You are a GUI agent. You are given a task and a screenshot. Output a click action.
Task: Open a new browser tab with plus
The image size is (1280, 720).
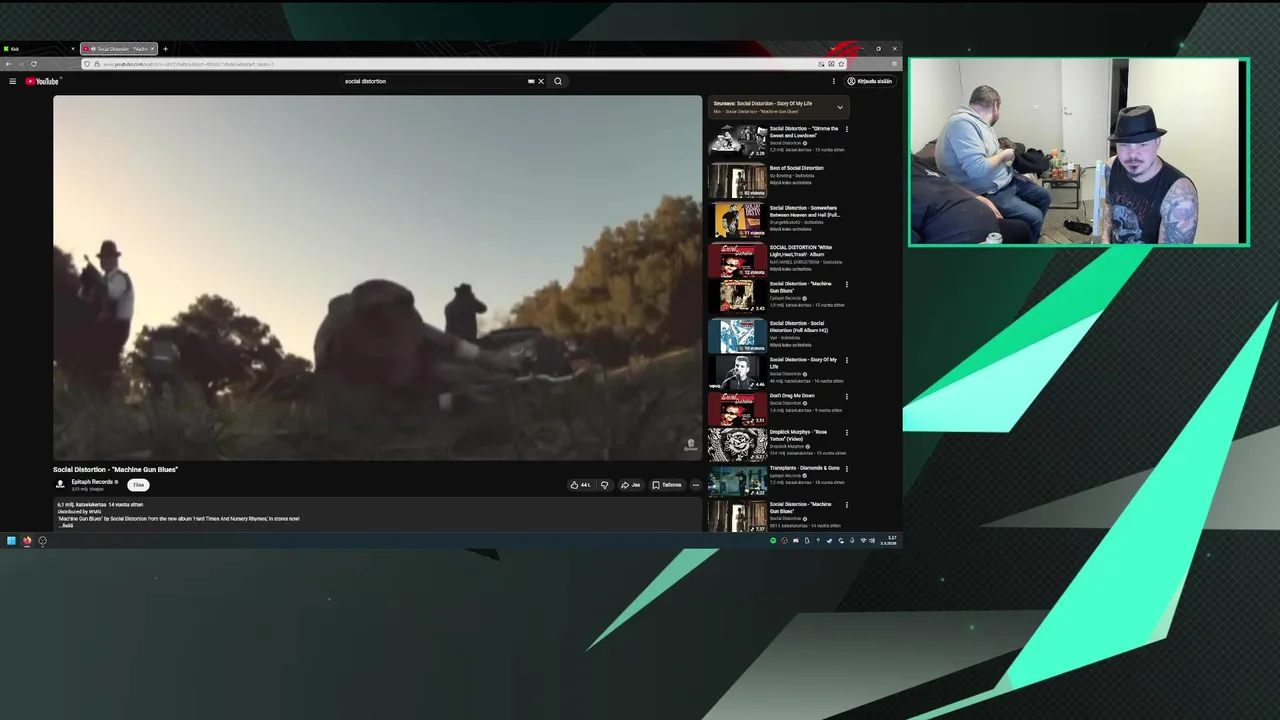point(165,48)
